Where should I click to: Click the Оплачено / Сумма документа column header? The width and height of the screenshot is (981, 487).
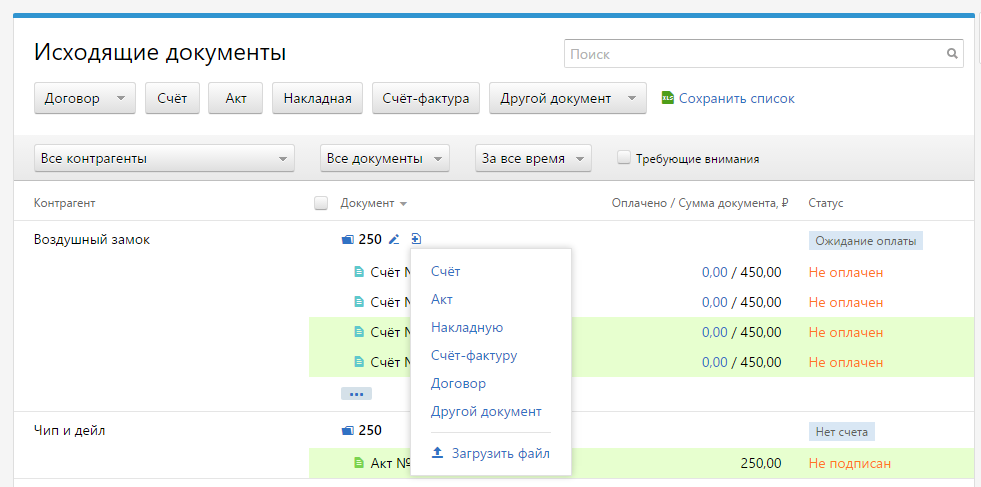(699, 203)
